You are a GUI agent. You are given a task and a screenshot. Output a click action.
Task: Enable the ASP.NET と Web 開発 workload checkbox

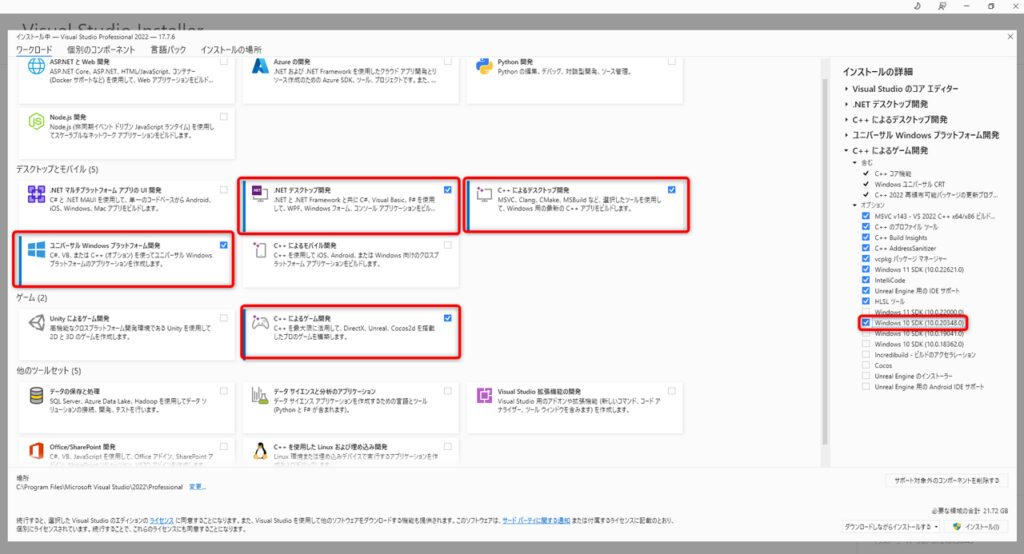pos(224,61)
